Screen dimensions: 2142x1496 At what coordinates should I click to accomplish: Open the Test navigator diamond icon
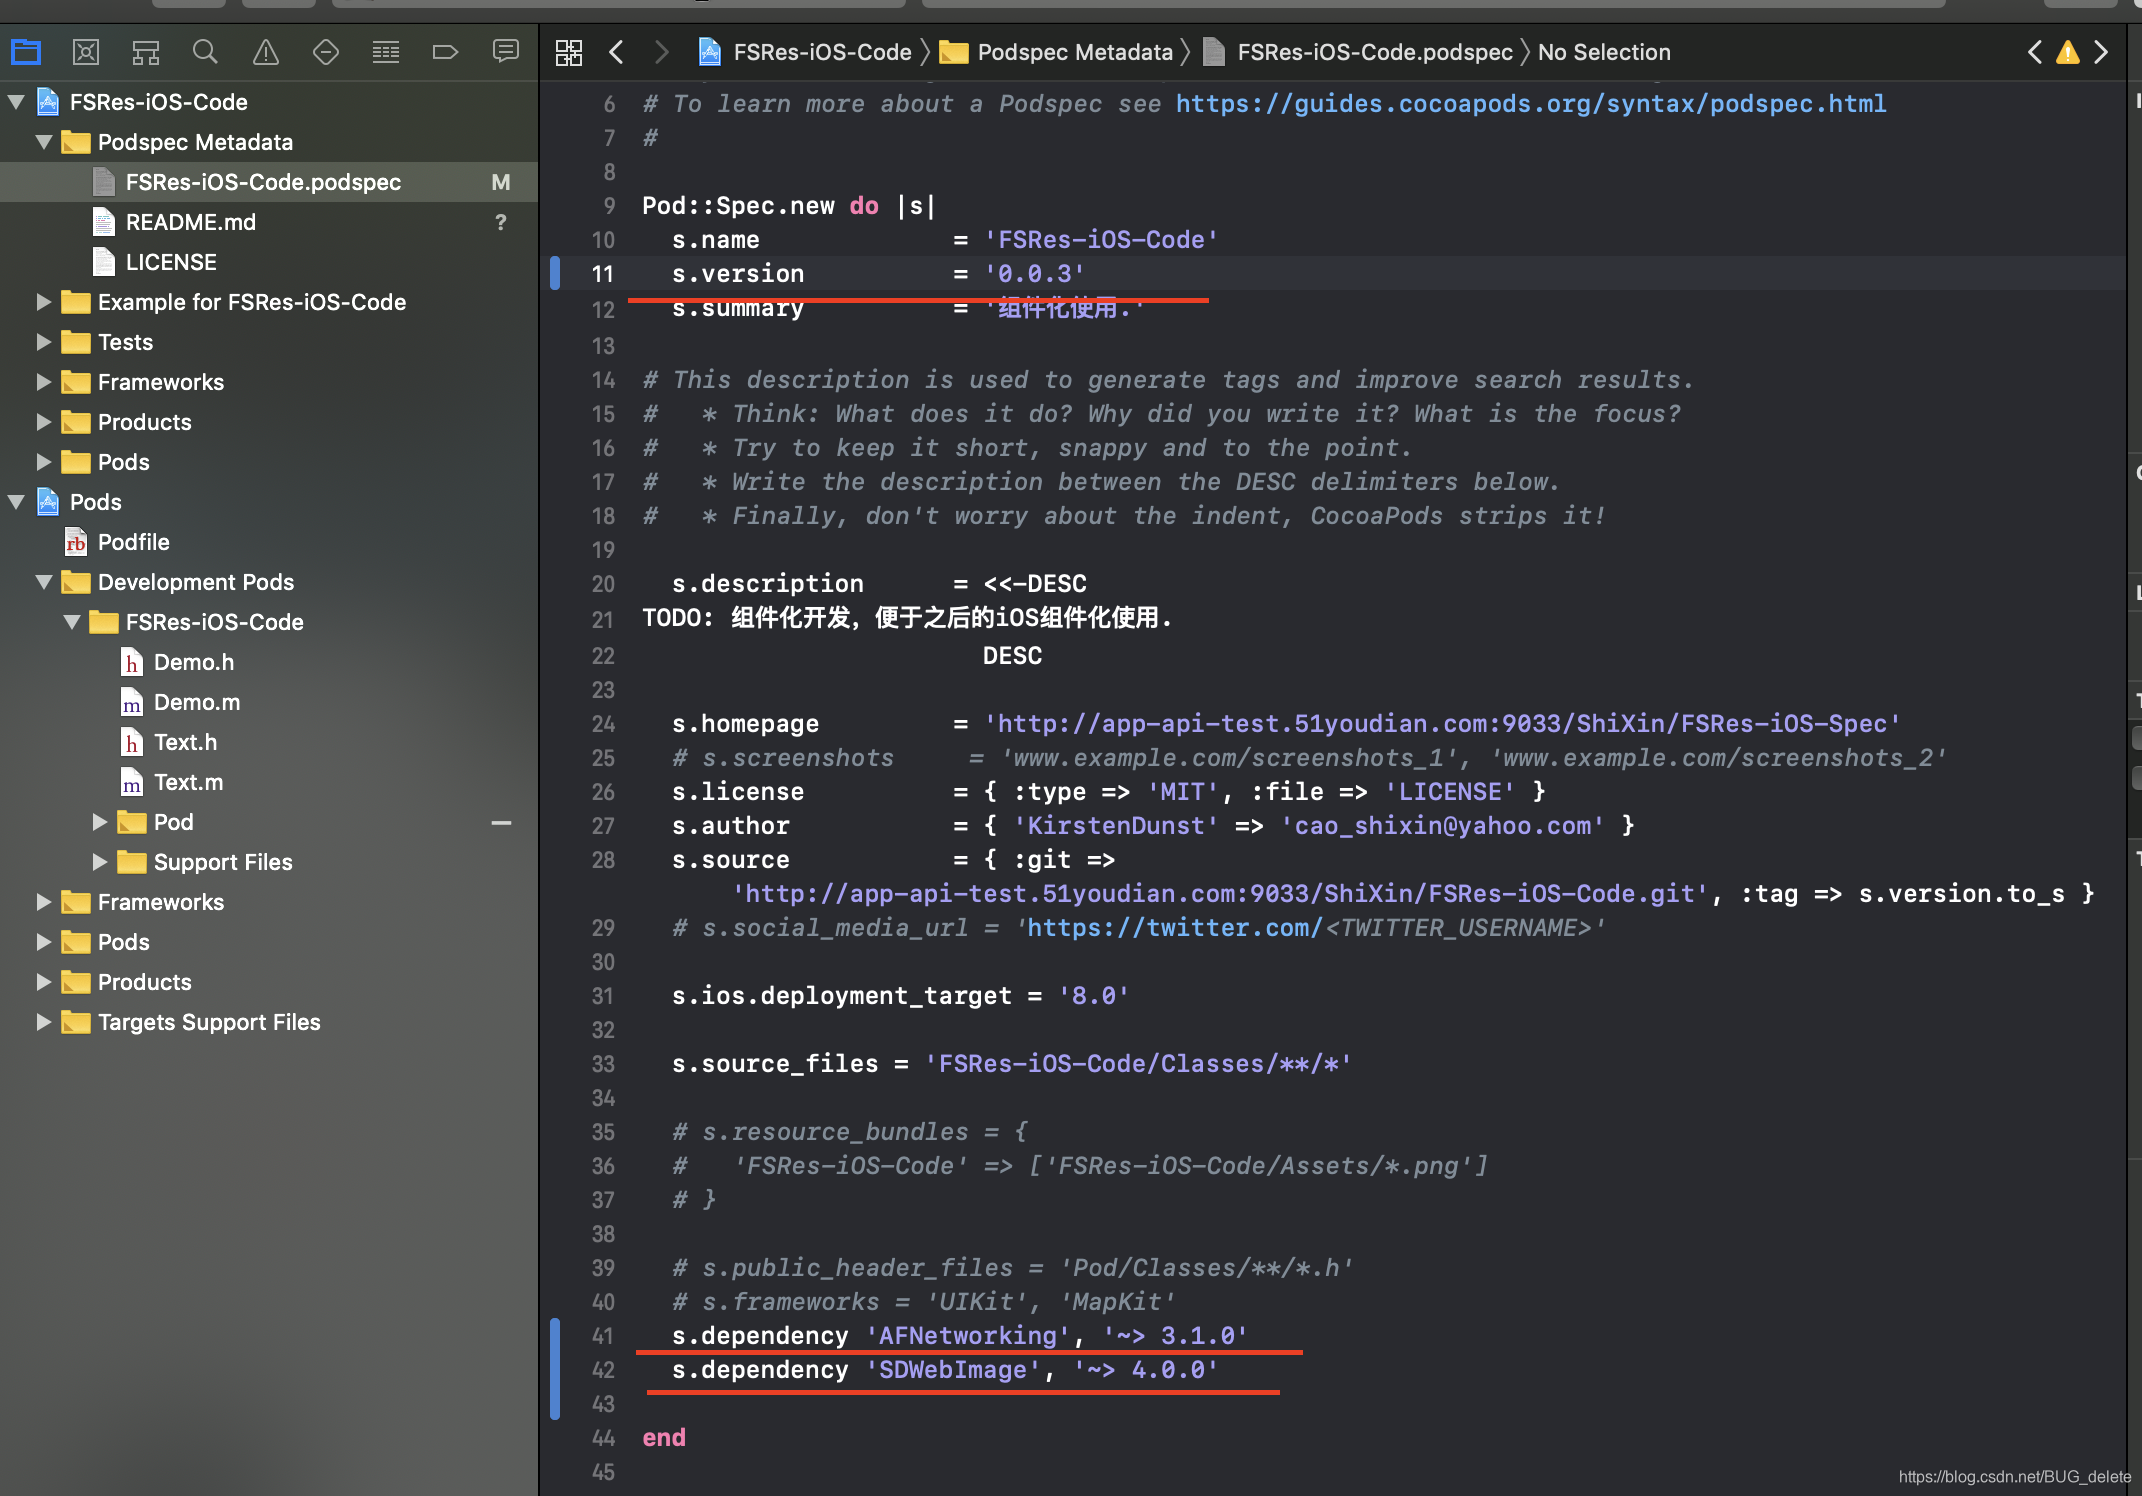(325, 52)
